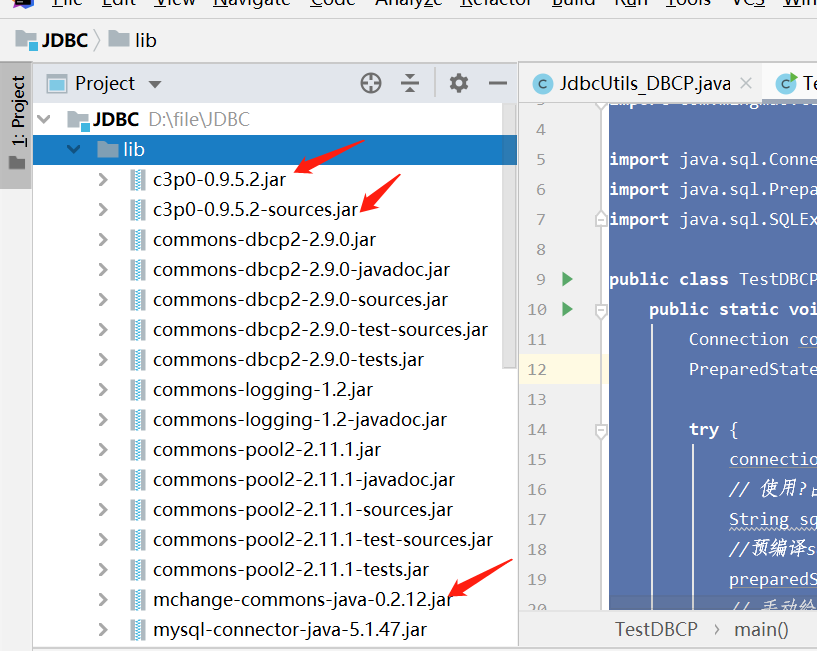This screenshot has height=651, width=817.
Task: Select mchange-commons-java-0.2.12.jar file
Action: pos(302,600)
